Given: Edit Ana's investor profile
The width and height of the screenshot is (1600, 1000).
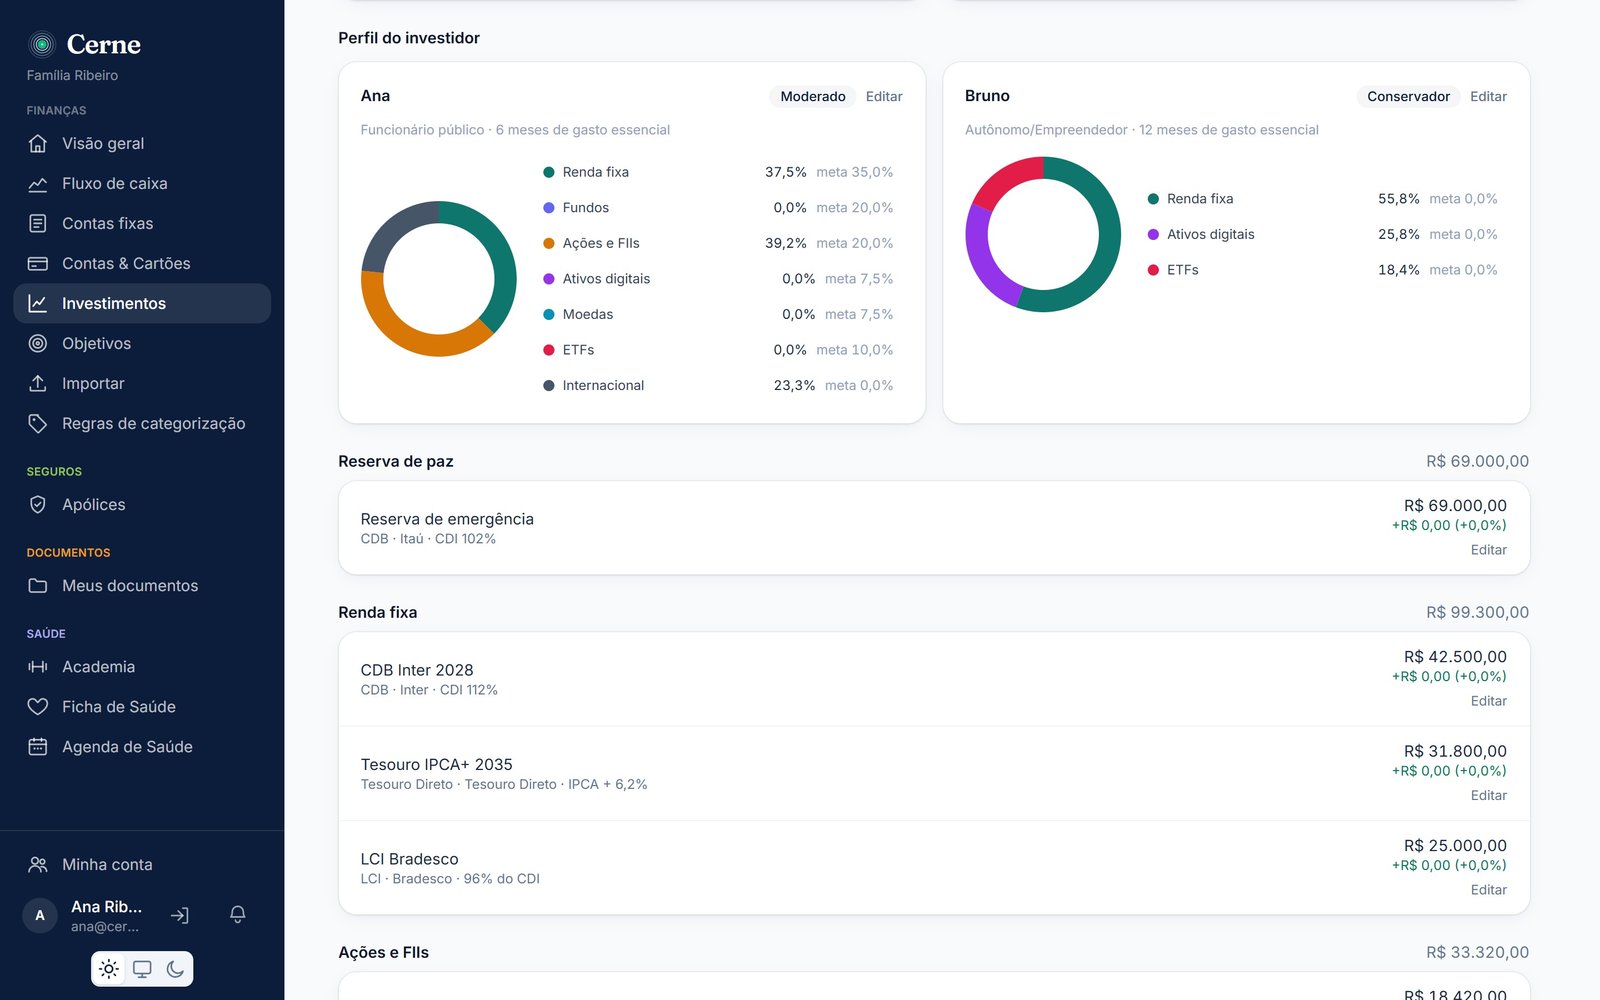Looking at the screenshot, I should pos(884,96).
